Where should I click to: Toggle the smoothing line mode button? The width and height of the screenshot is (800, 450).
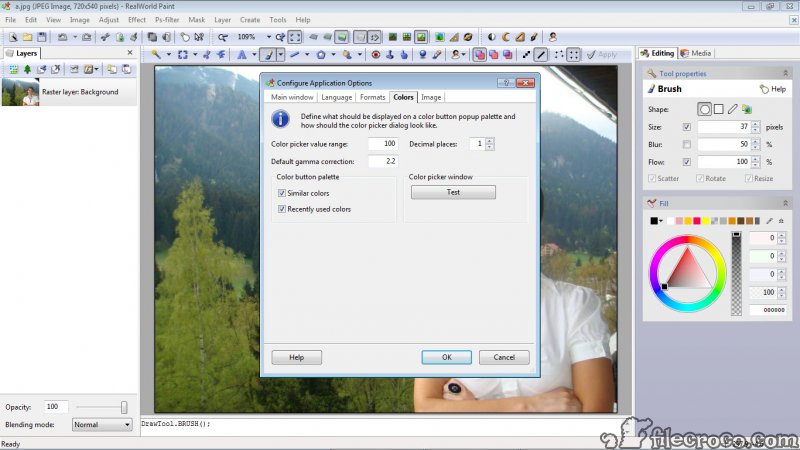541,54
